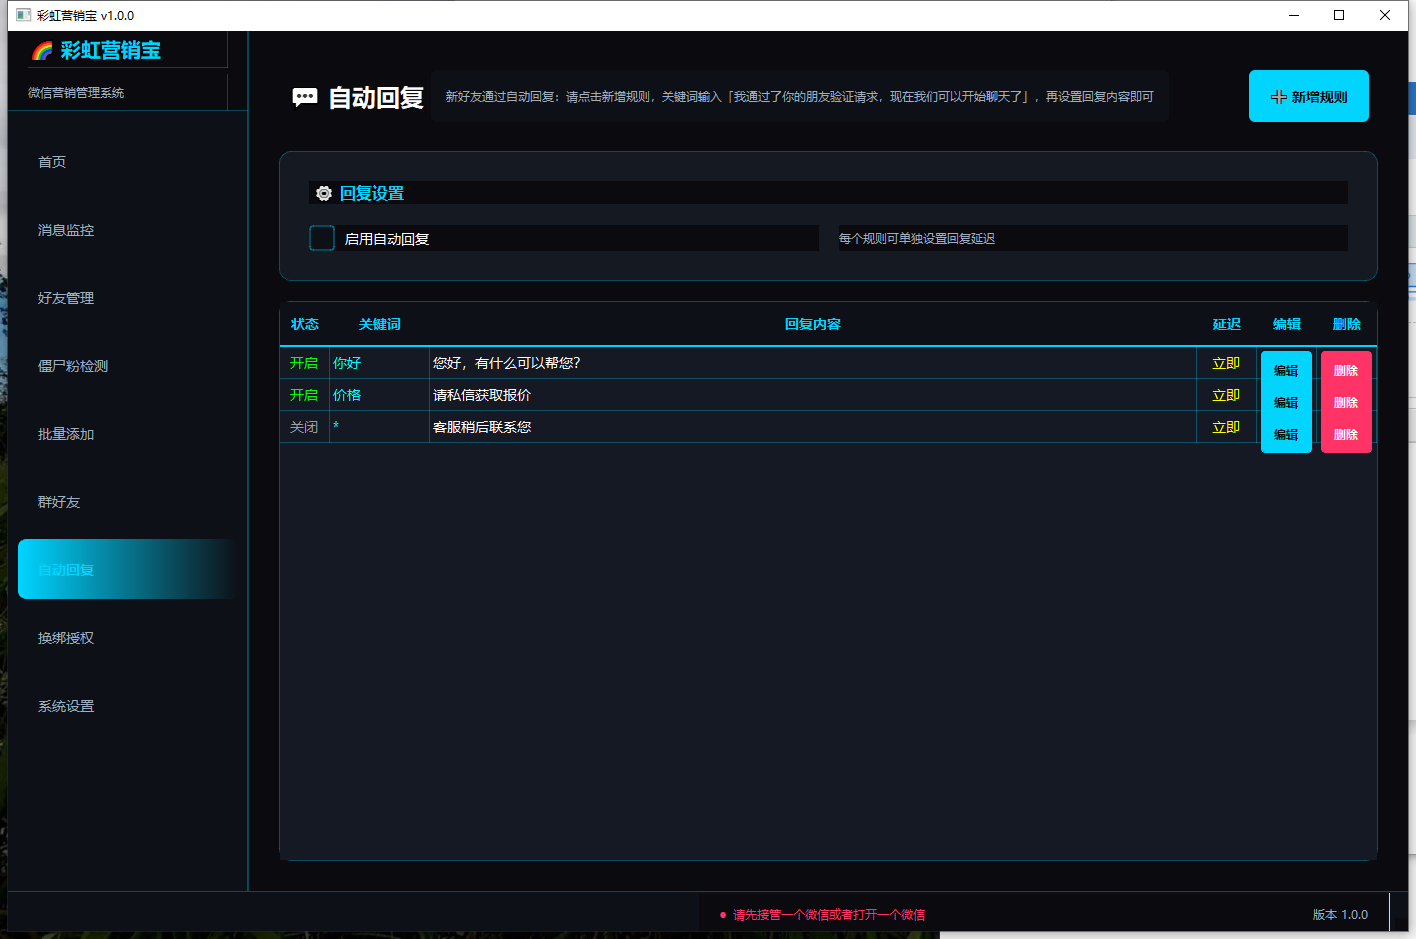The width and height of the screenshot is (1416, 939).
Task: Click the 编辑 column header
Action: tap(1287, 324)
